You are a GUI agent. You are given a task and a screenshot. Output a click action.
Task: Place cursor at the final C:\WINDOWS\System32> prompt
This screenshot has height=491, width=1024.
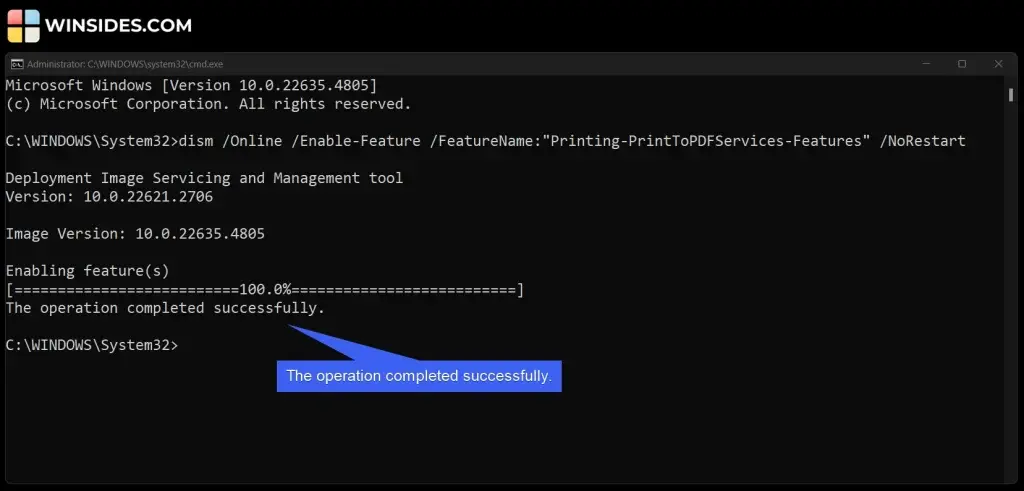[x=91, y=345]
